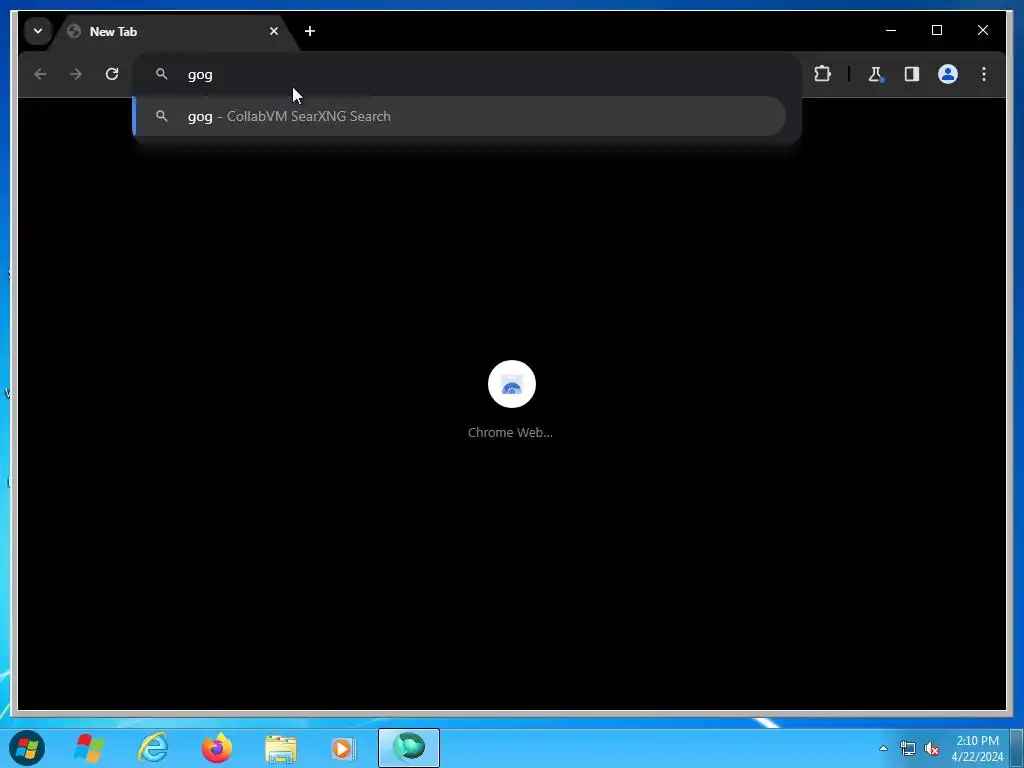This screenshot has height=768, width=1024.
Task: Click the address bar showing 'gog'
Action: tap(467, 74)
